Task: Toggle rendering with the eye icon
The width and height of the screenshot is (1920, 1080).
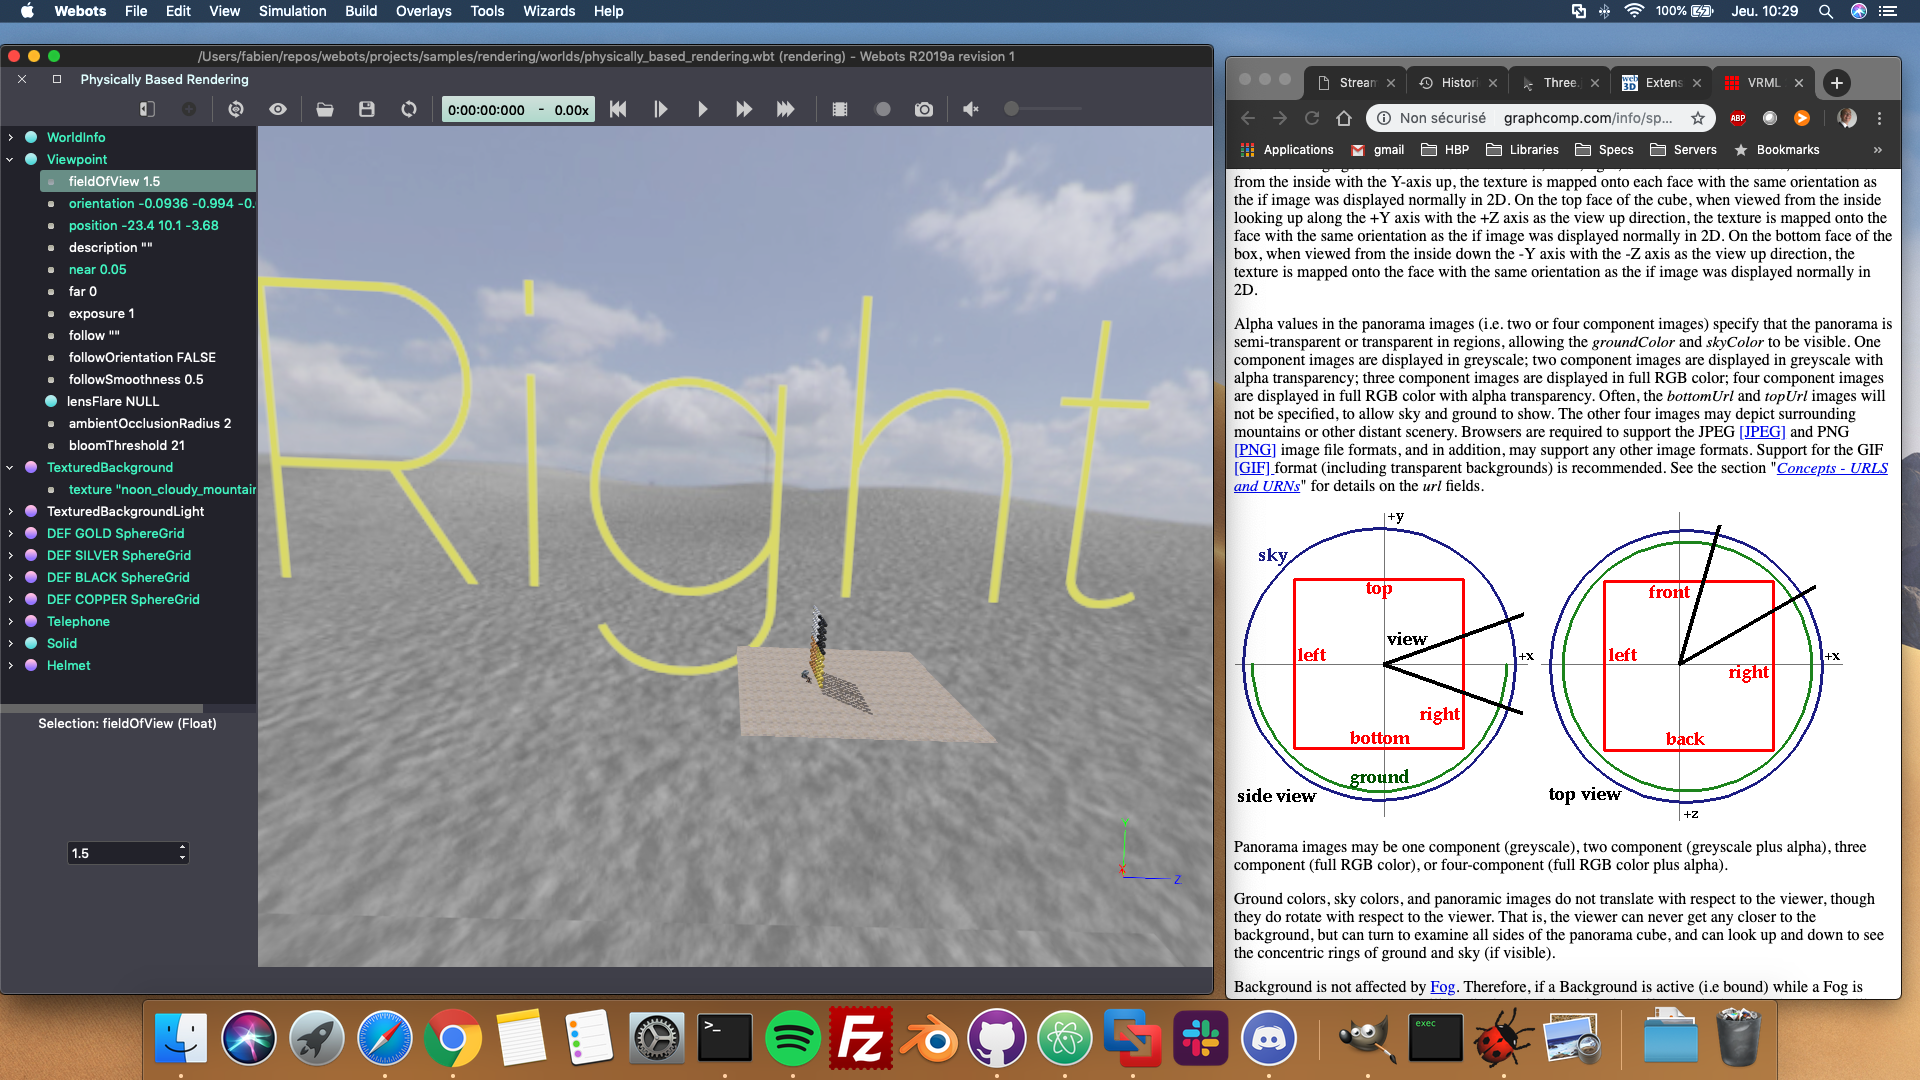Action: (x=278, y=109)
